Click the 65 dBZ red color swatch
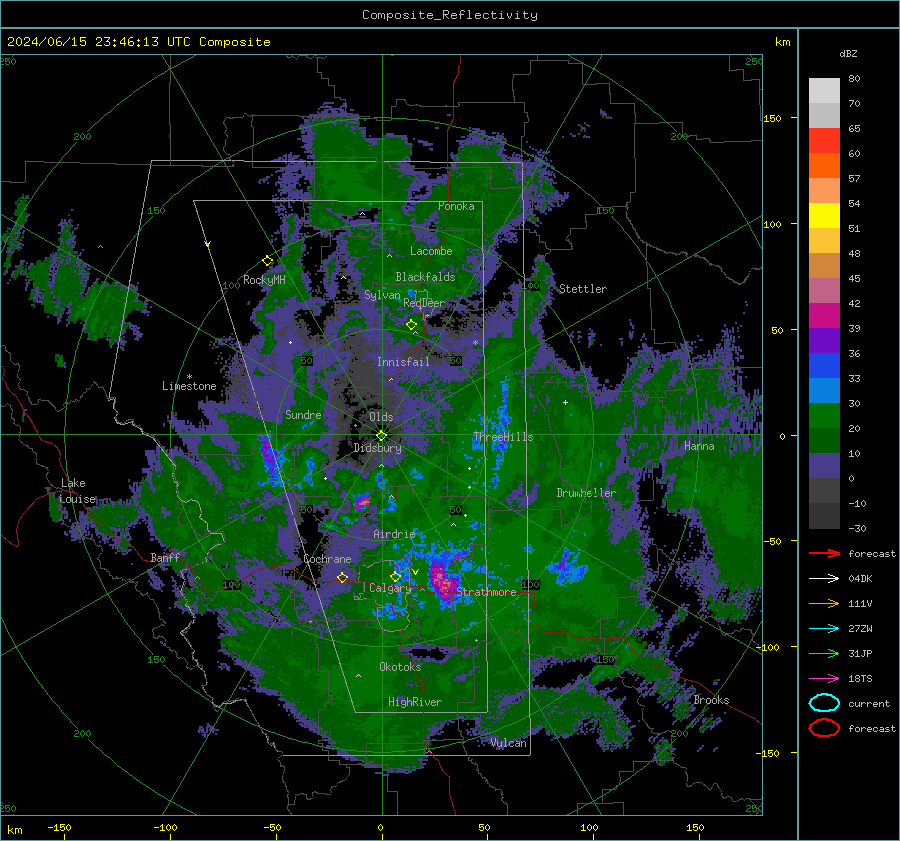The height and width of the screenshot is (841, 900). (x=824, y=140)
